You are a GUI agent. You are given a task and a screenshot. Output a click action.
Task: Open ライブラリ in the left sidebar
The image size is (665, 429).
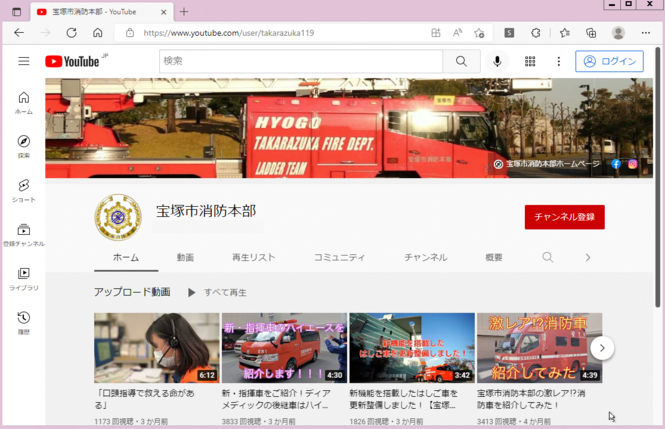[24, 279]
